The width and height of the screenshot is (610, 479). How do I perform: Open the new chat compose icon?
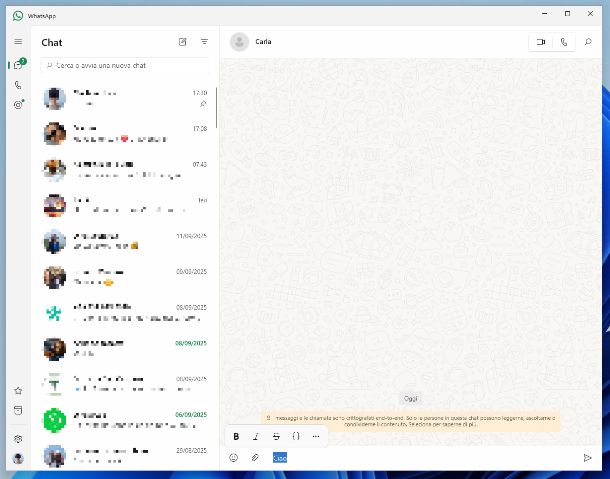[x=182, y=42]
